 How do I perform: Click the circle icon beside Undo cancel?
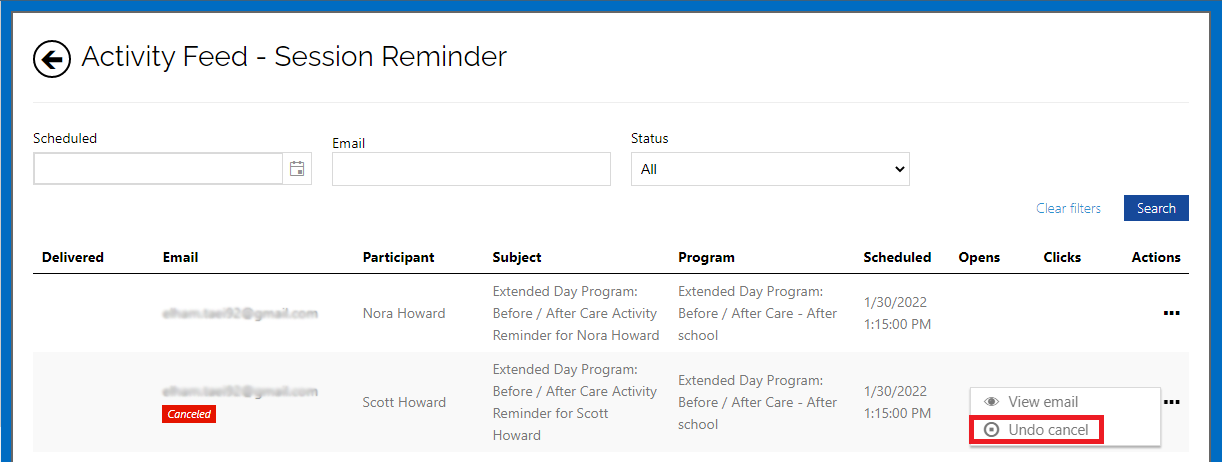click(992, 430)
